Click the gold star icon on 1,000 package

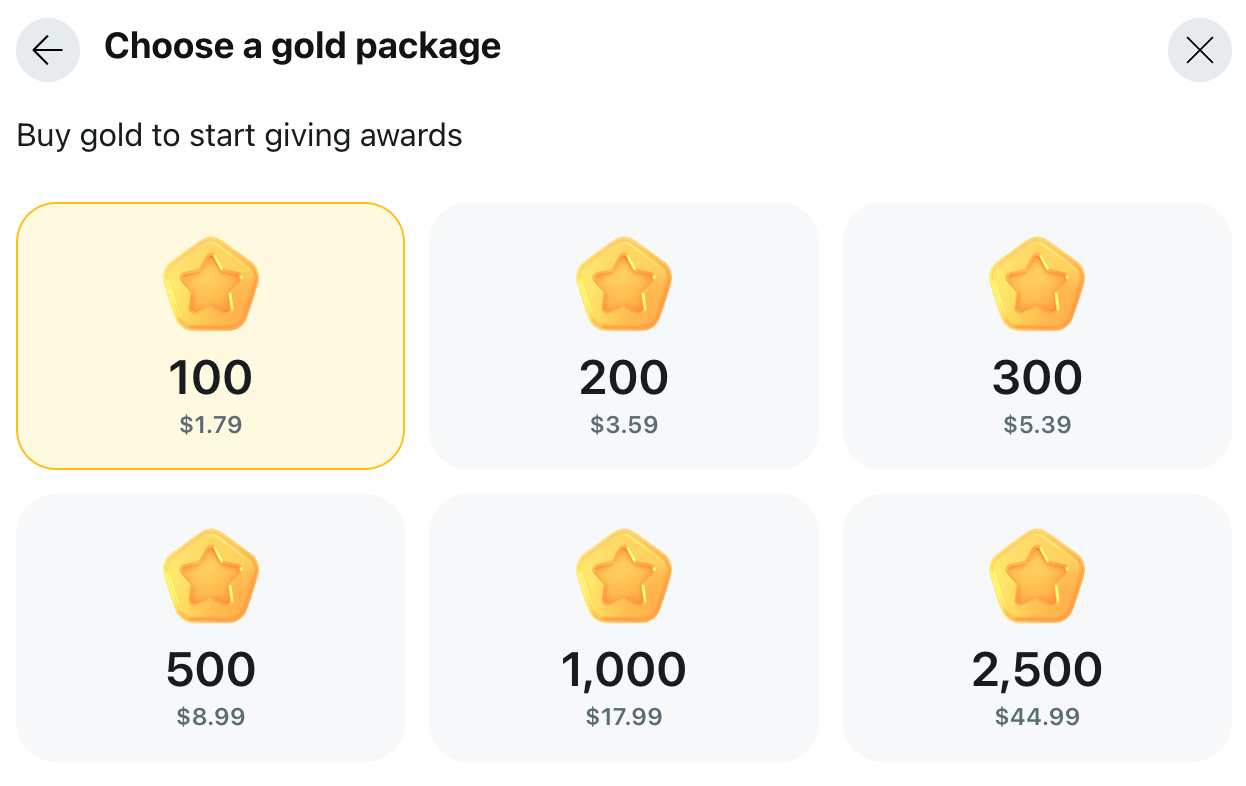click(624, 575)
